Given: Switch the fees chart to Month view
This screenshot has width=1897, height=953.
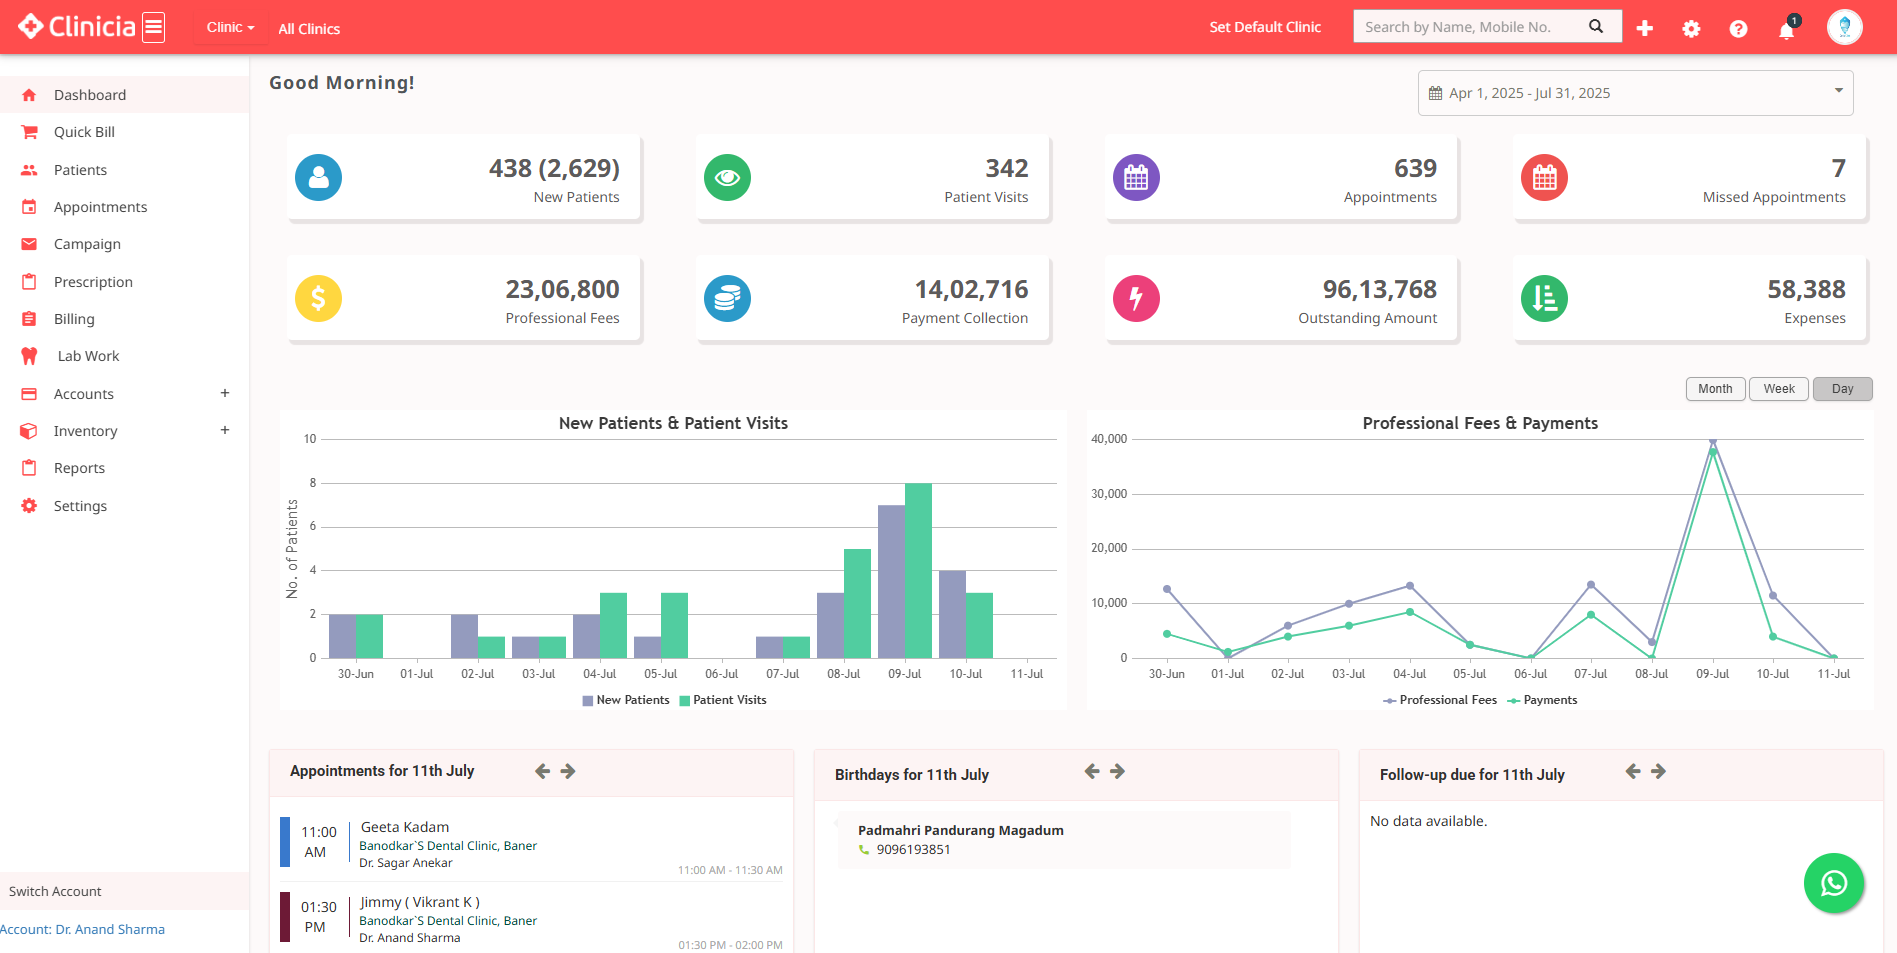Looking at the screenshot, I should click(x=1715, y=388).
